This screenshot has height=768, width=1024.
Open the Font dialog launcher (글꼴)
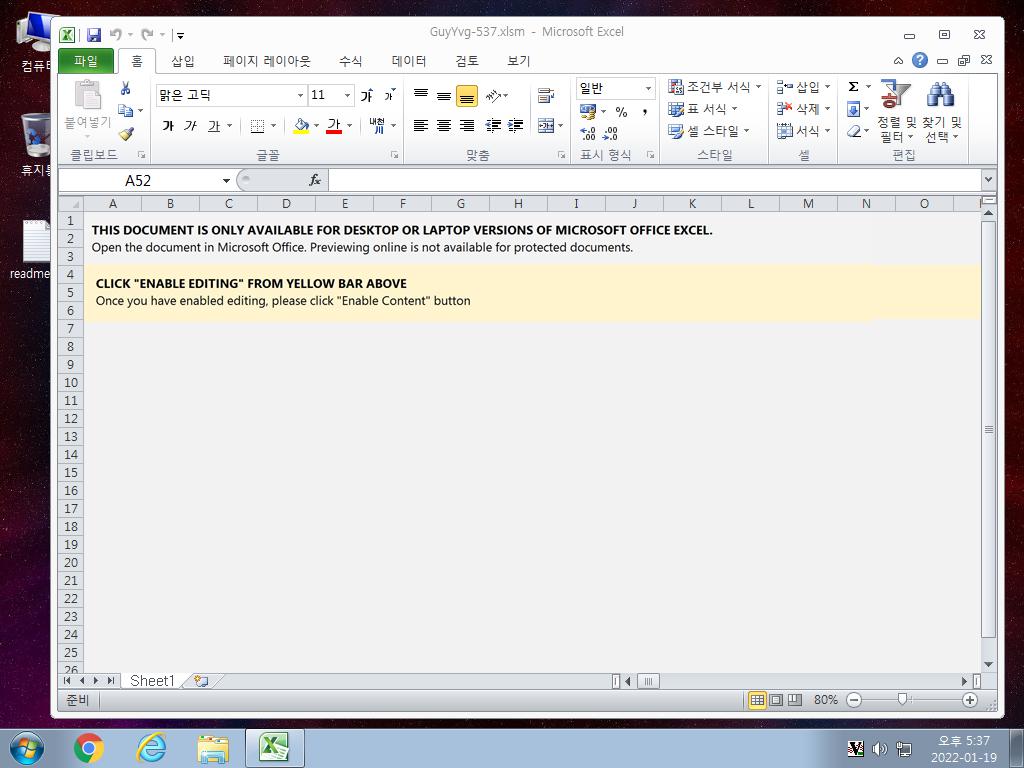394,155
